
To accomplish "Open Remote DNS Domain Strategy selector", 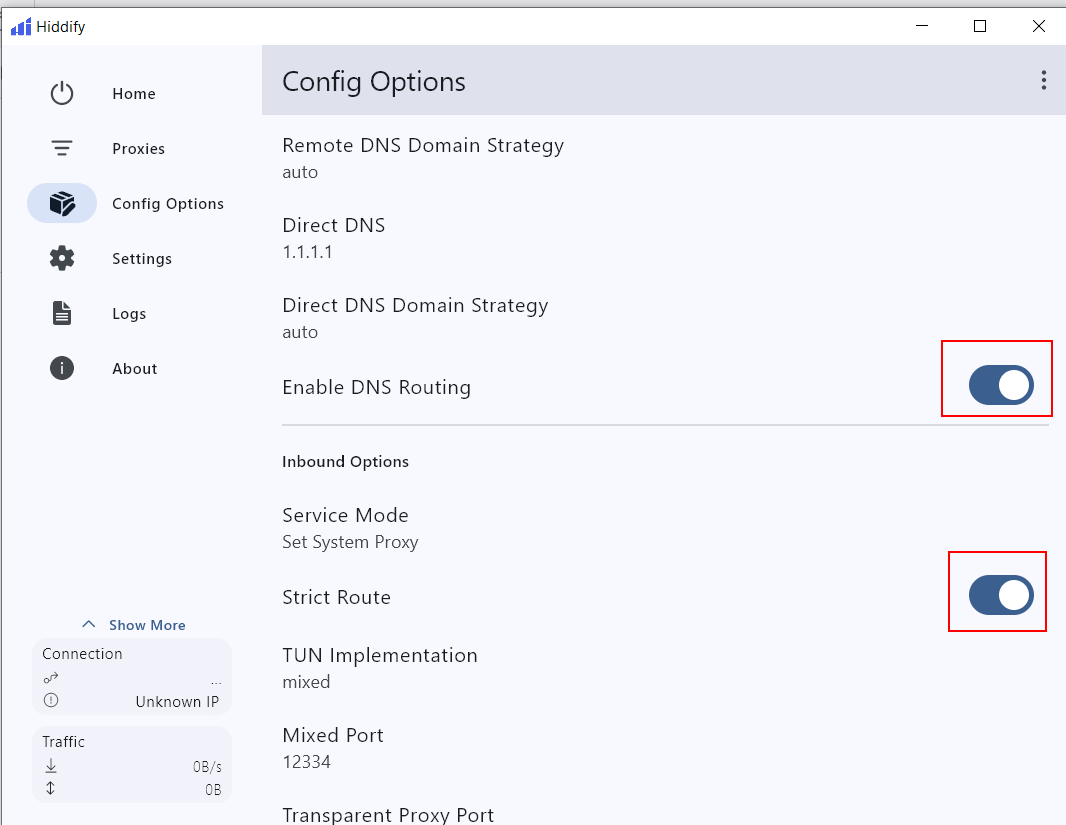I will coord(423,158).
